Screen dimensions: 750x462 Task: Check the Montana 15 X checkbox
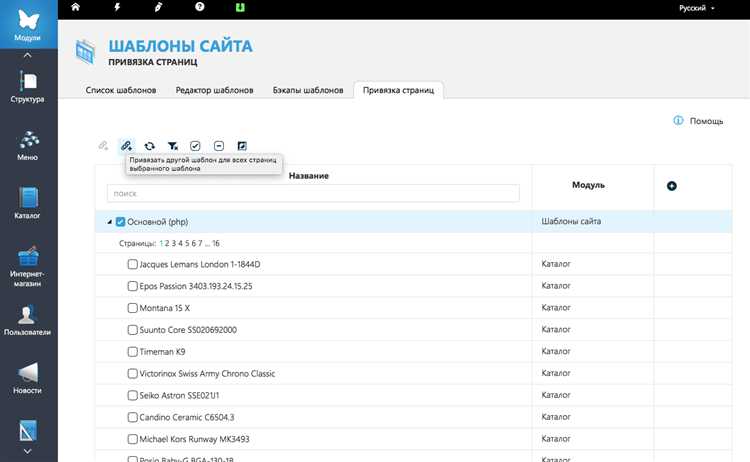coord(132,308)
